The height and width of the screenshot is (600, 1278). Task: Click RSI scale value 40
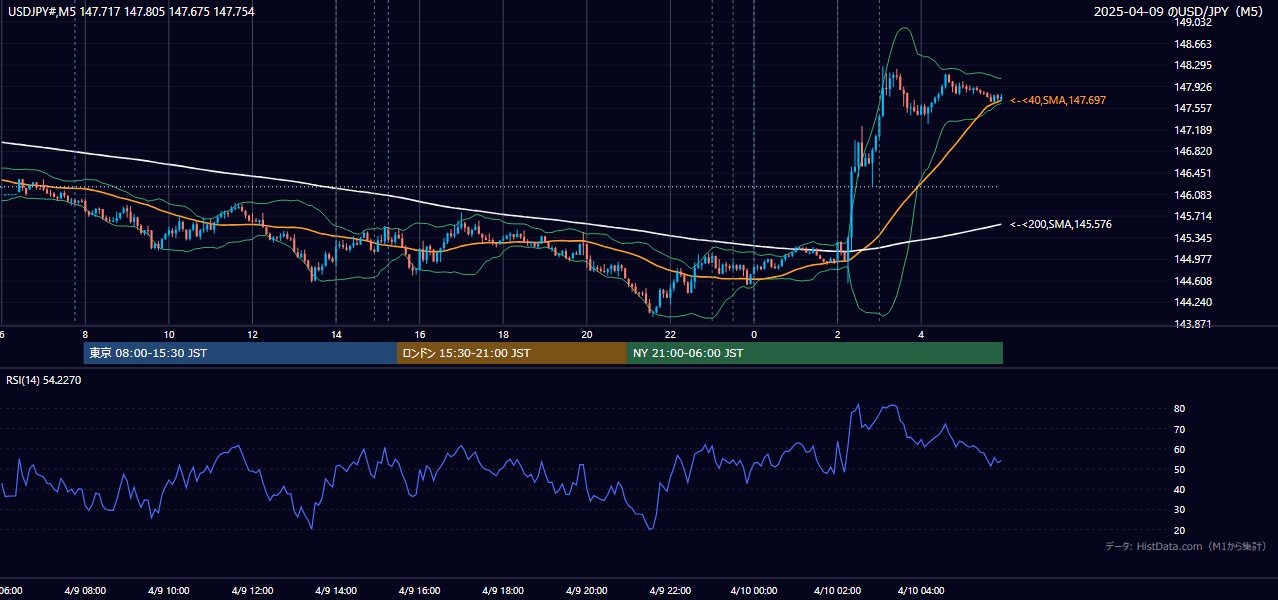(1179, 489)
